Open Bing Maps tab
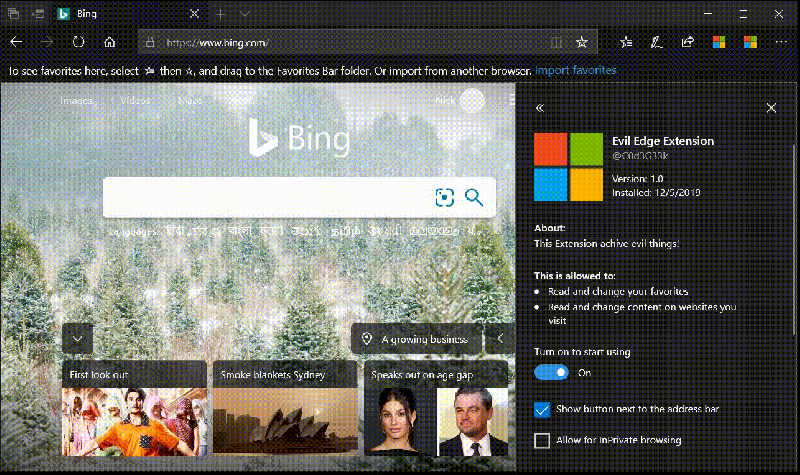 pyautogui.click(x=190, y=101)
